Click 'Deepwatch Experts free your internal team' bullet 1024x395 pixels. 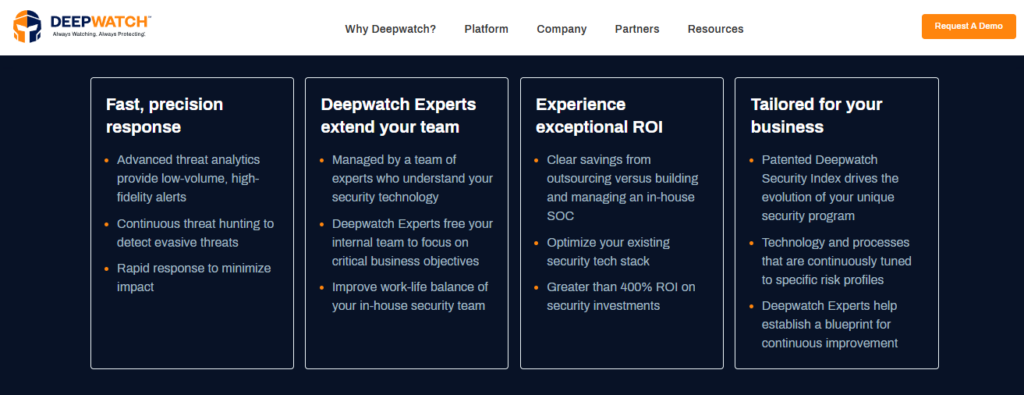tap(413, 242)
